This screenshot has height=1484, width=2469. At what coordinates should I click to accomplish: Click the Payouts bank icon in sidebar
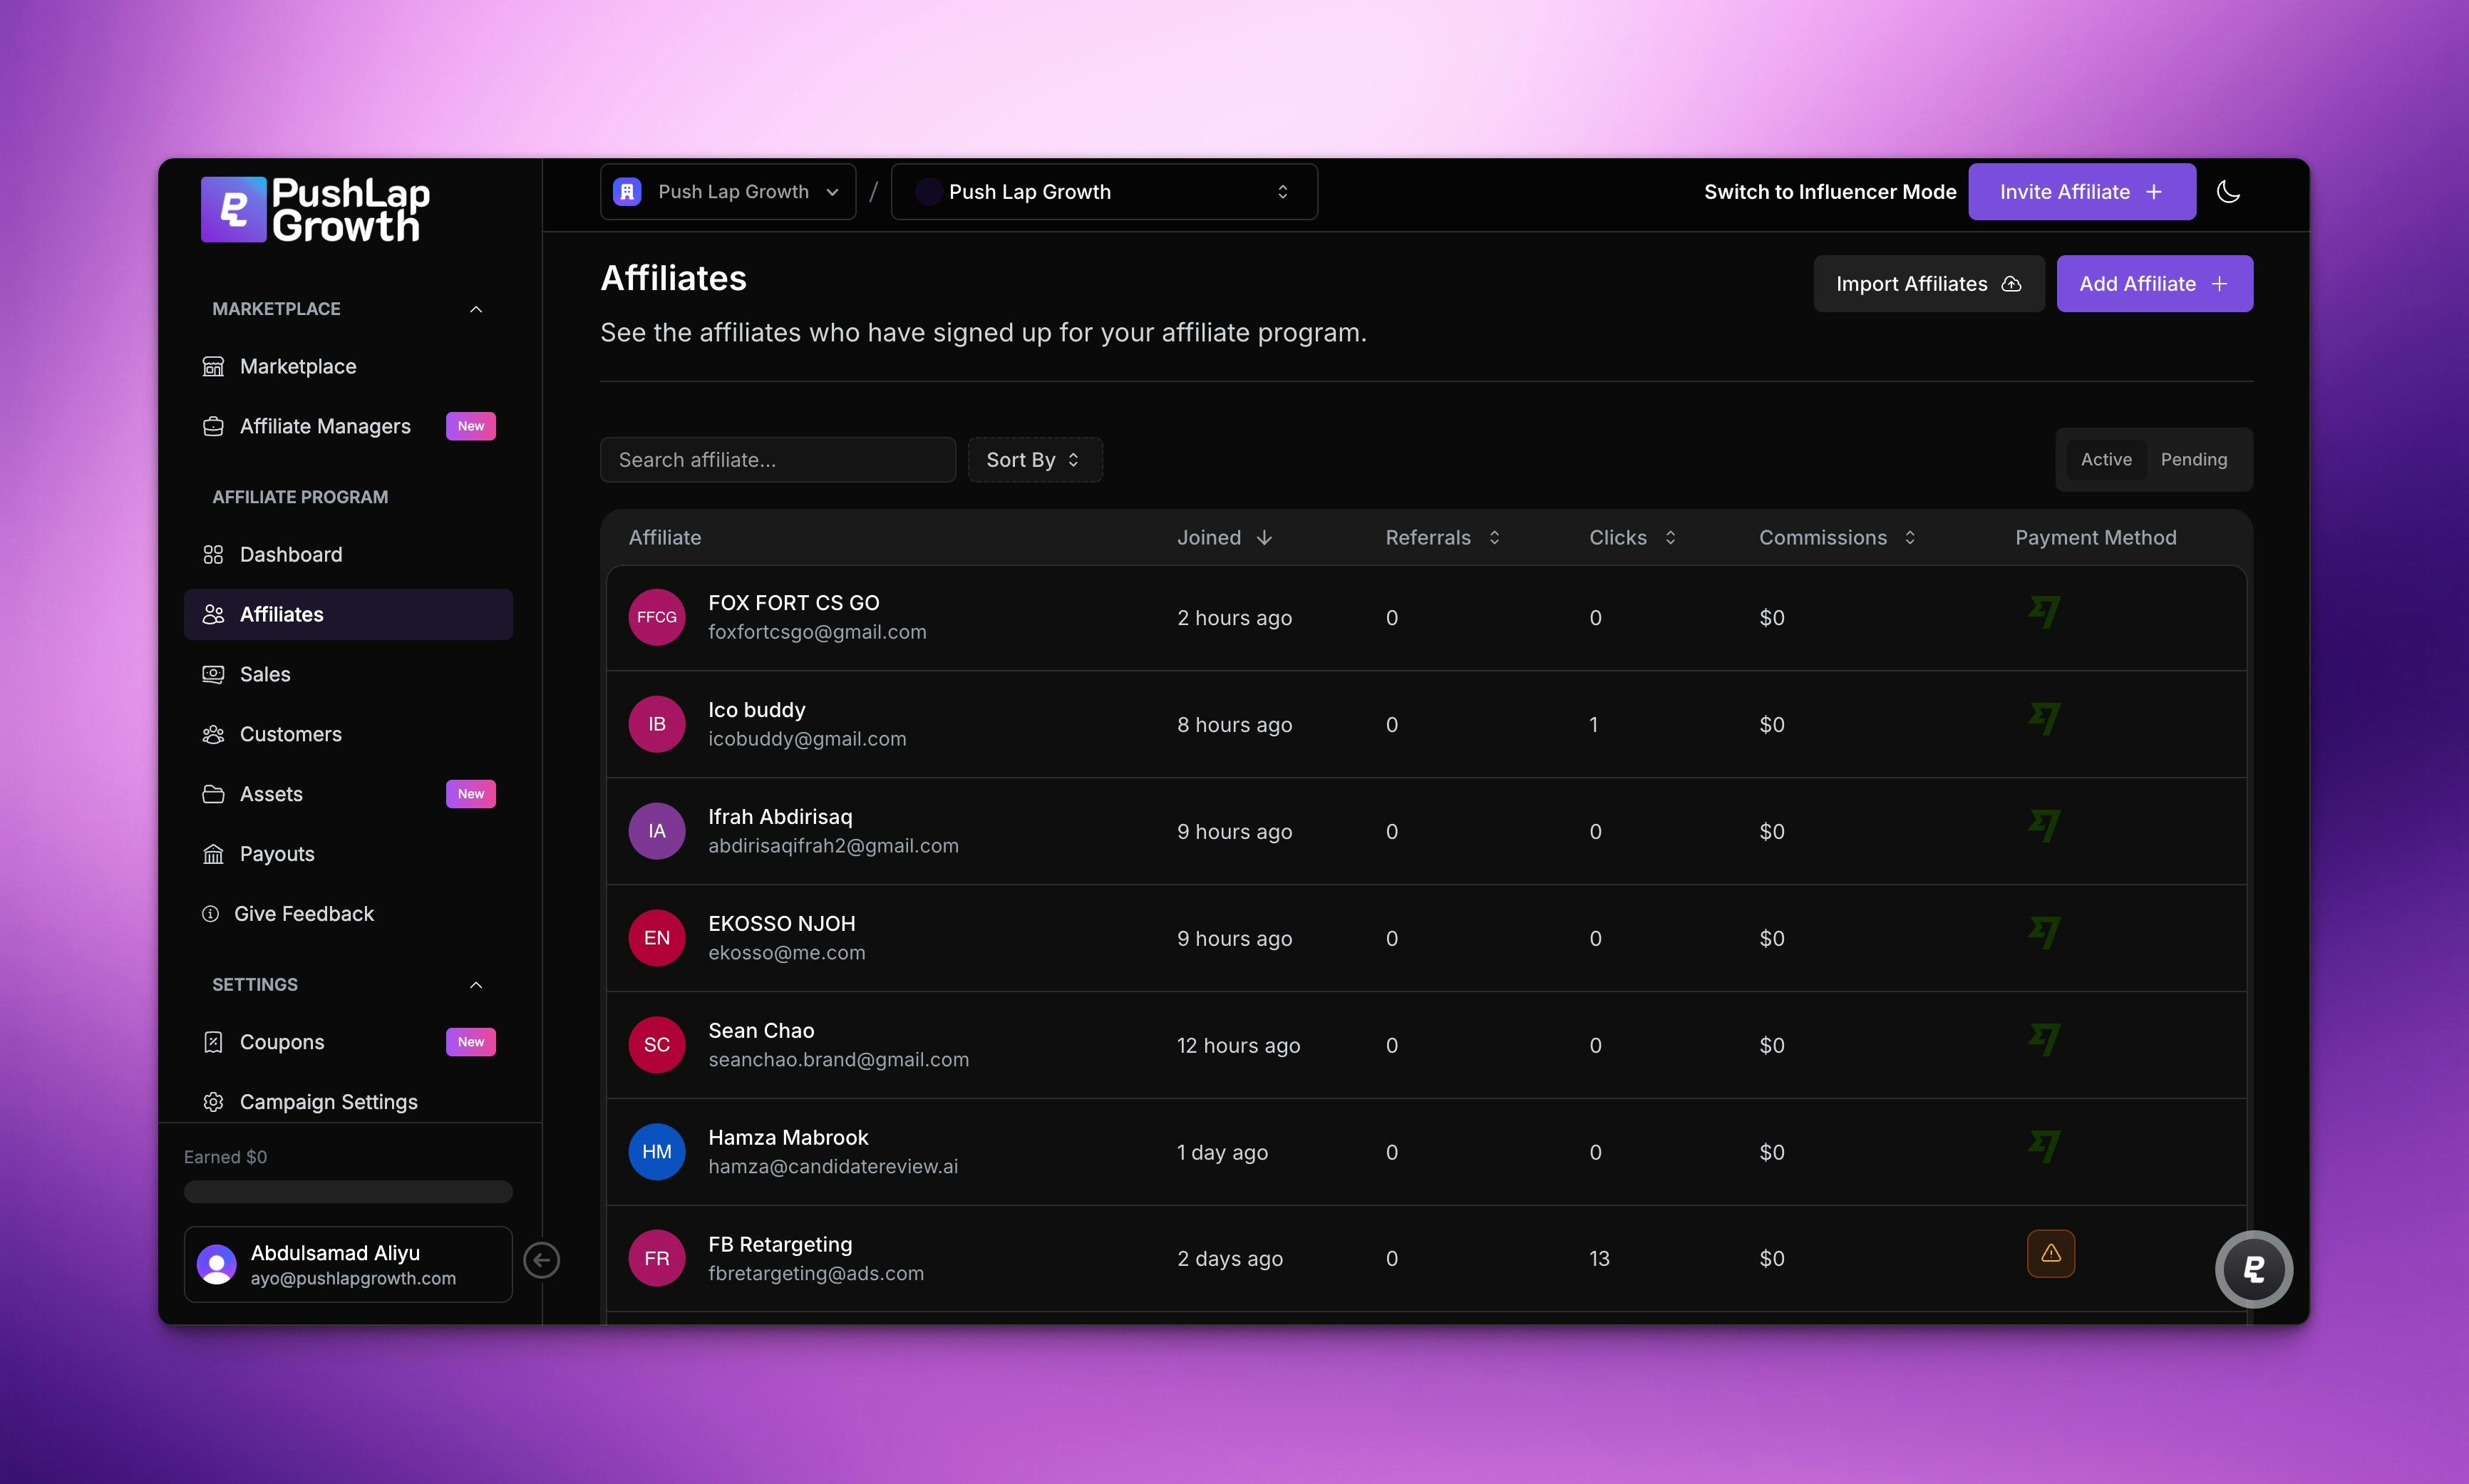pos(213,854)
